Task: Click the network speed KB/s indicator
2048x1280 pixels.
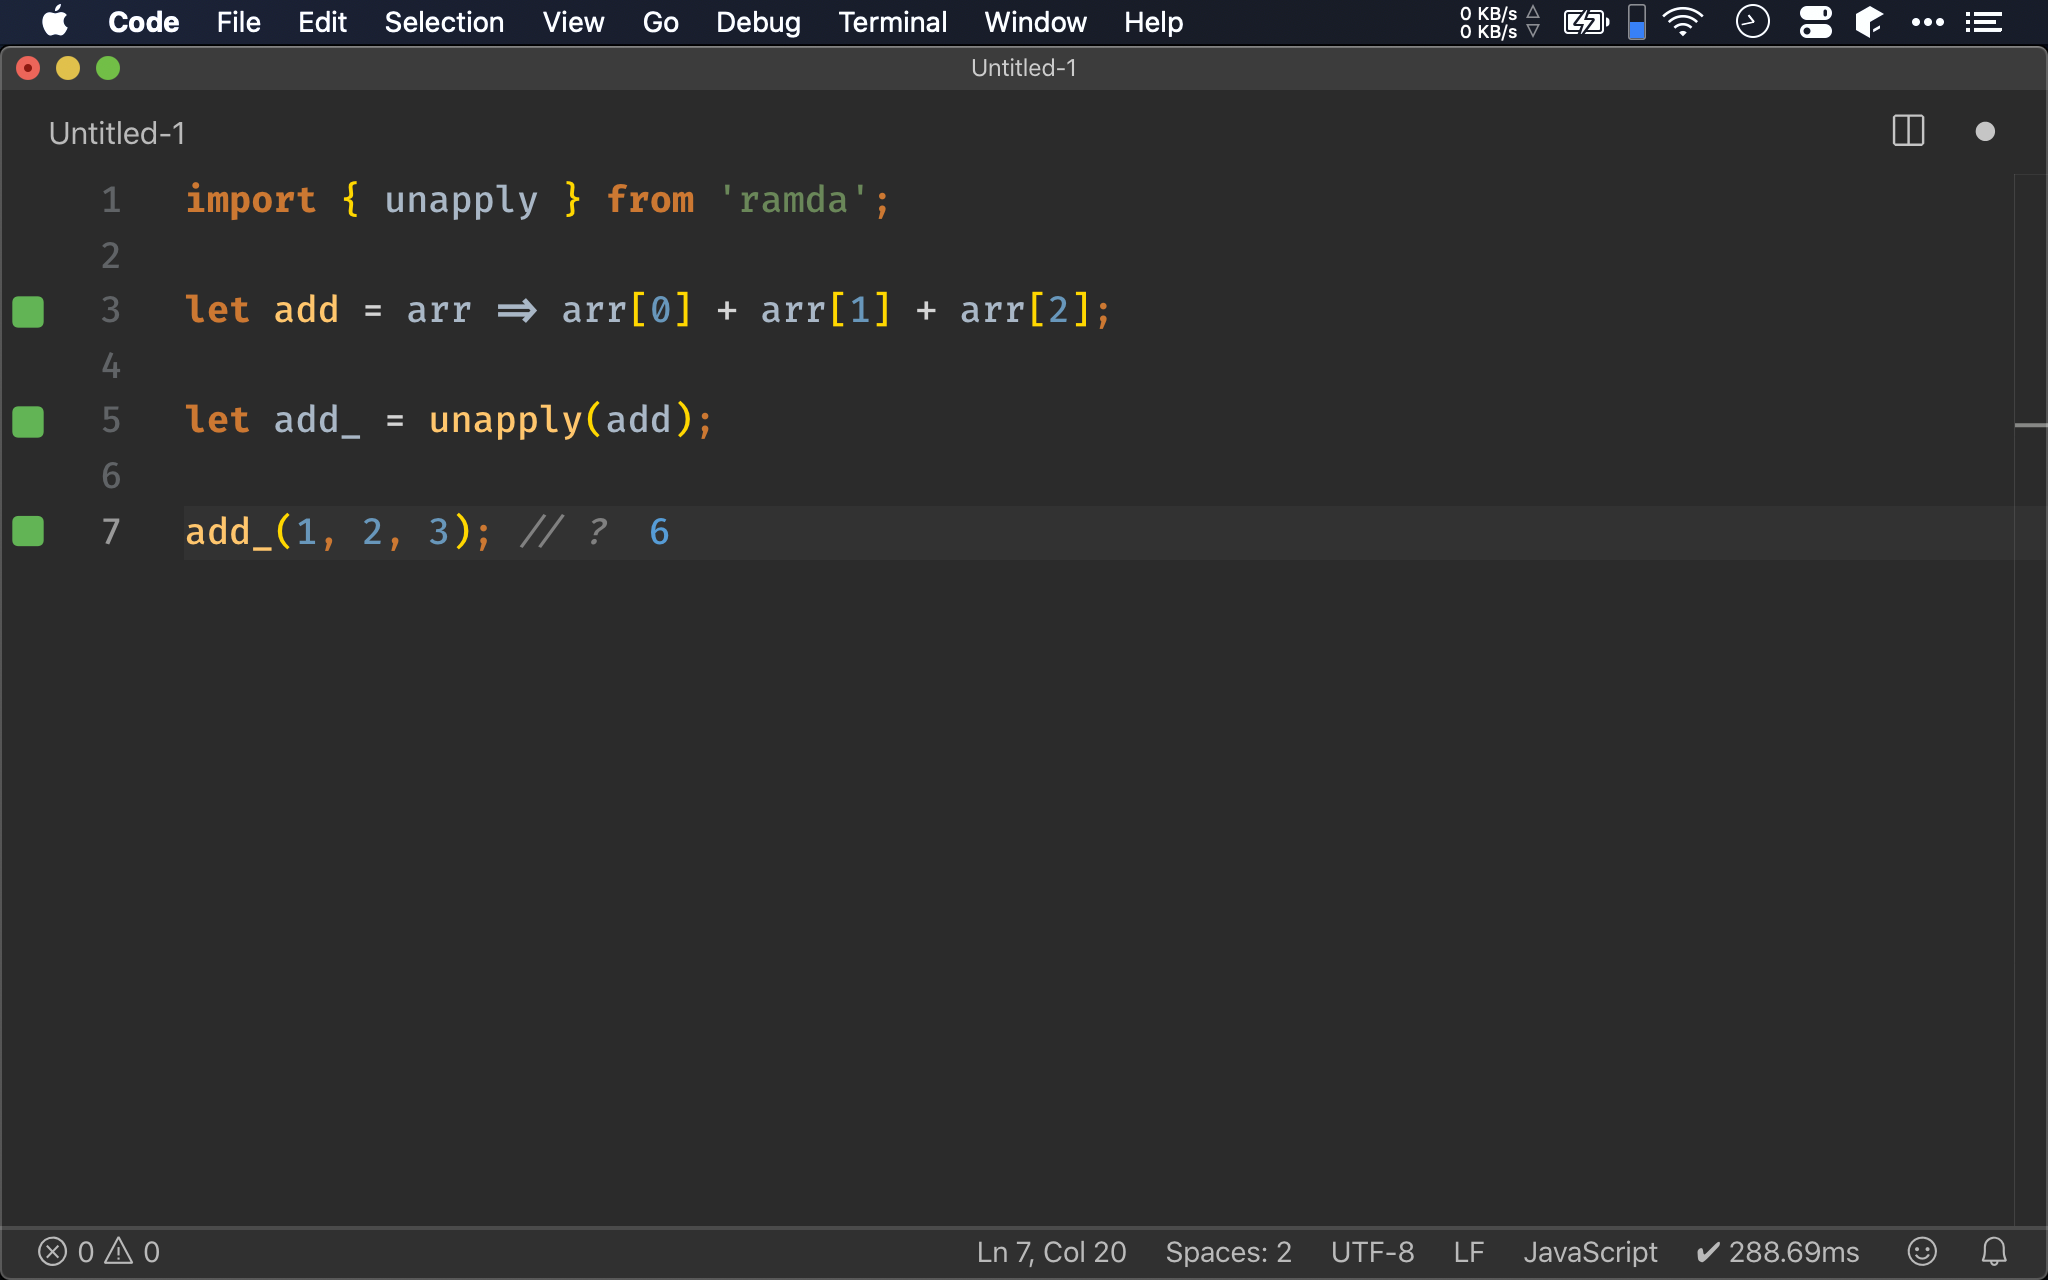Action: (x=1499, y=22)
